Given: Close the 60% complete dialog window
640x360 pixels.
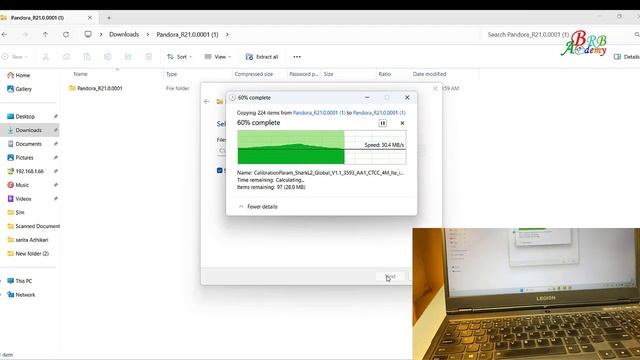Looking at the screenshot, I should click(x=407, y=98).
